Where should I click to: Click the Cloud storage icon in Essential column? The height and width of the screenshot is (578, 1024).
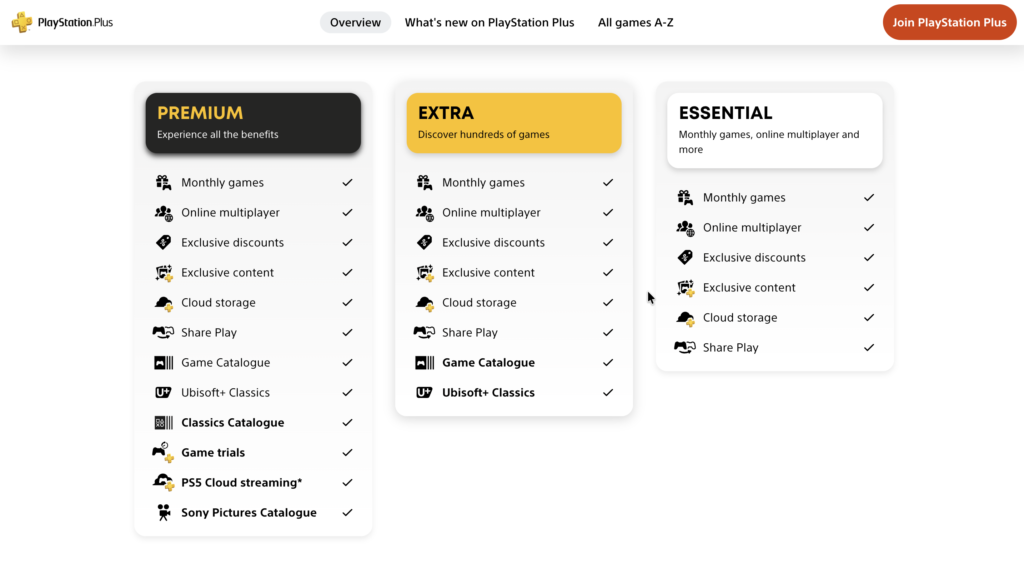point(686,317)
